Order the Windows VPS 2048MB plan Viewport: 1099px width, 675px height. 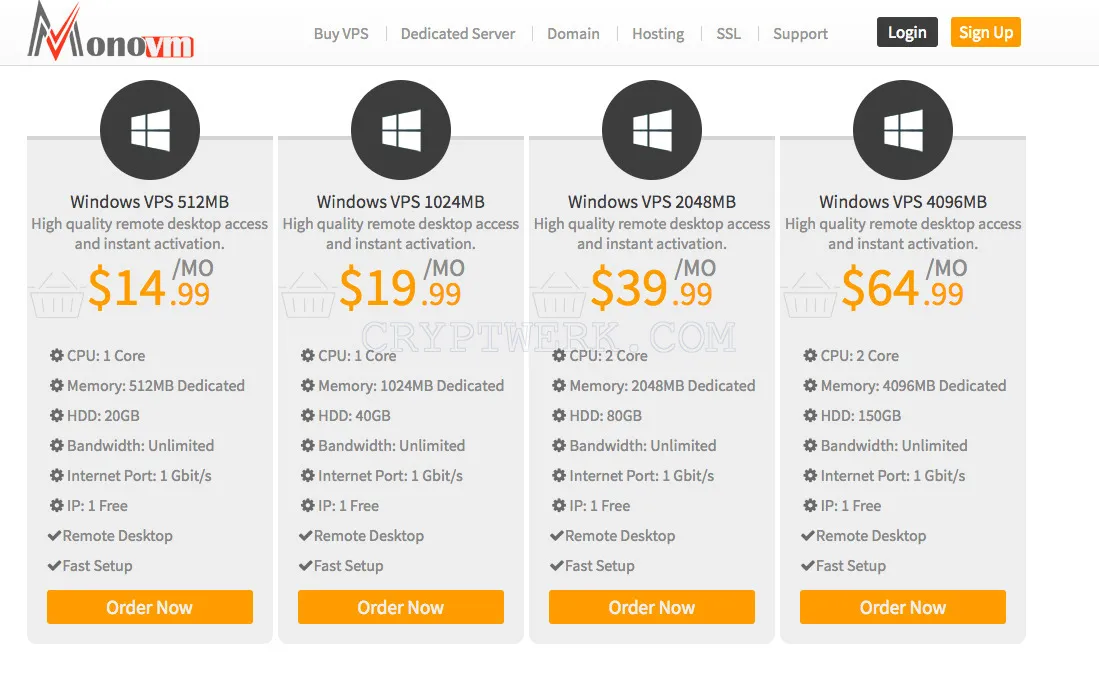click(652, 607)
